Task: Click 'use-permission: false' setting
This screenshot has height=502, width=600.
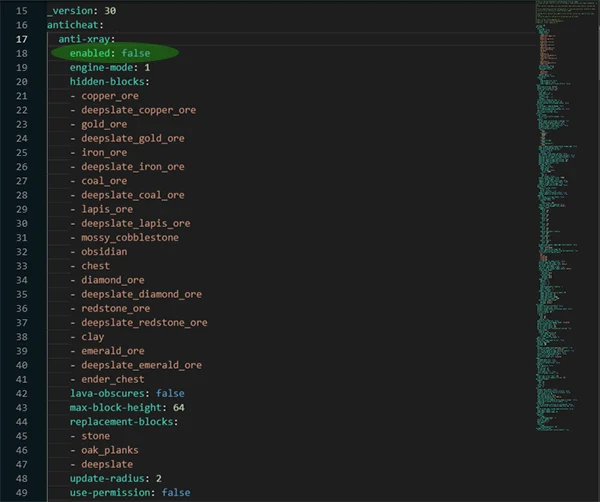Action: point(129,492)
